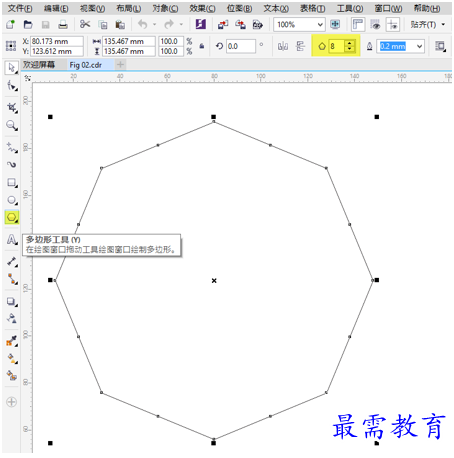Select the Artistic Media tool
This screenshot has height=458, width=454.
12,165
